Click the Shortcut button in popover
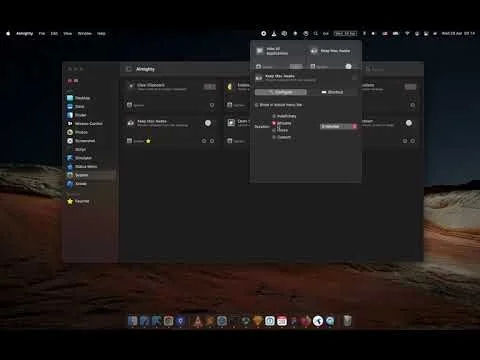Viewport: 480px width, 360px height. click(x=332, y=92)
